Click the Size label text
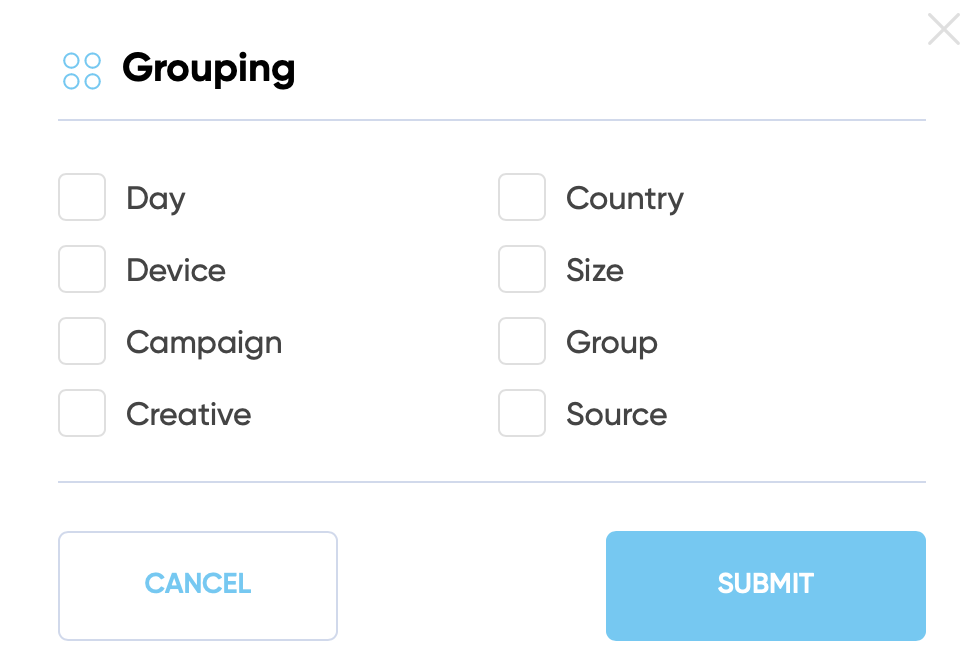The width and height of the screenshot is (974, 672). tap(595, 270)
